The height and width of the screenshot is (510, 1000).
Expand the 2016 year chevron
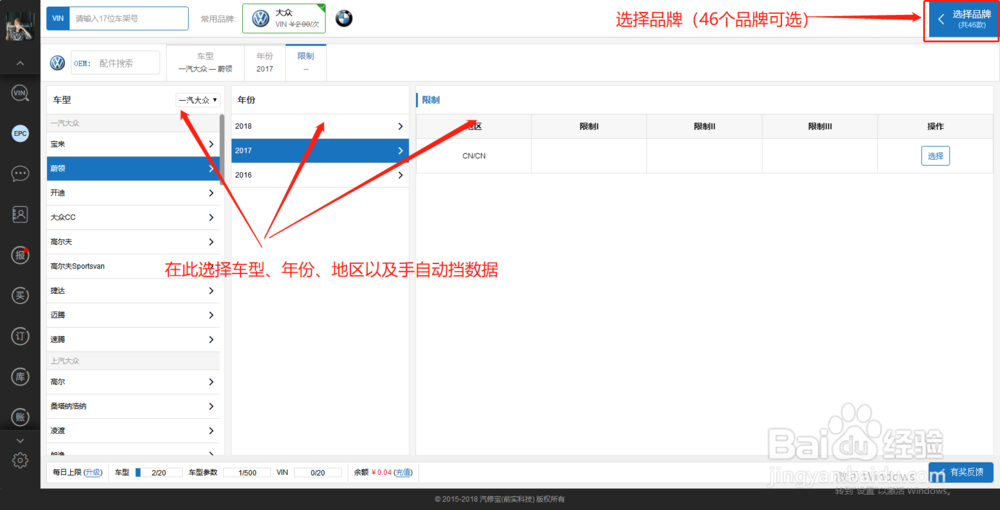[401, 175]
